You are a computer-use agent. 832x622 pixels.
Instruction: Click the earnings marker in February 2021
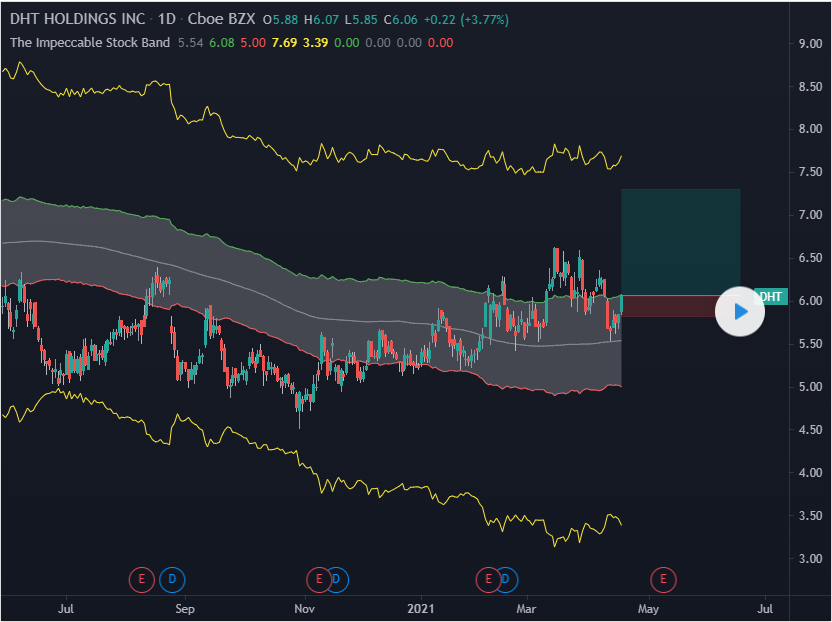coord(489,578)
